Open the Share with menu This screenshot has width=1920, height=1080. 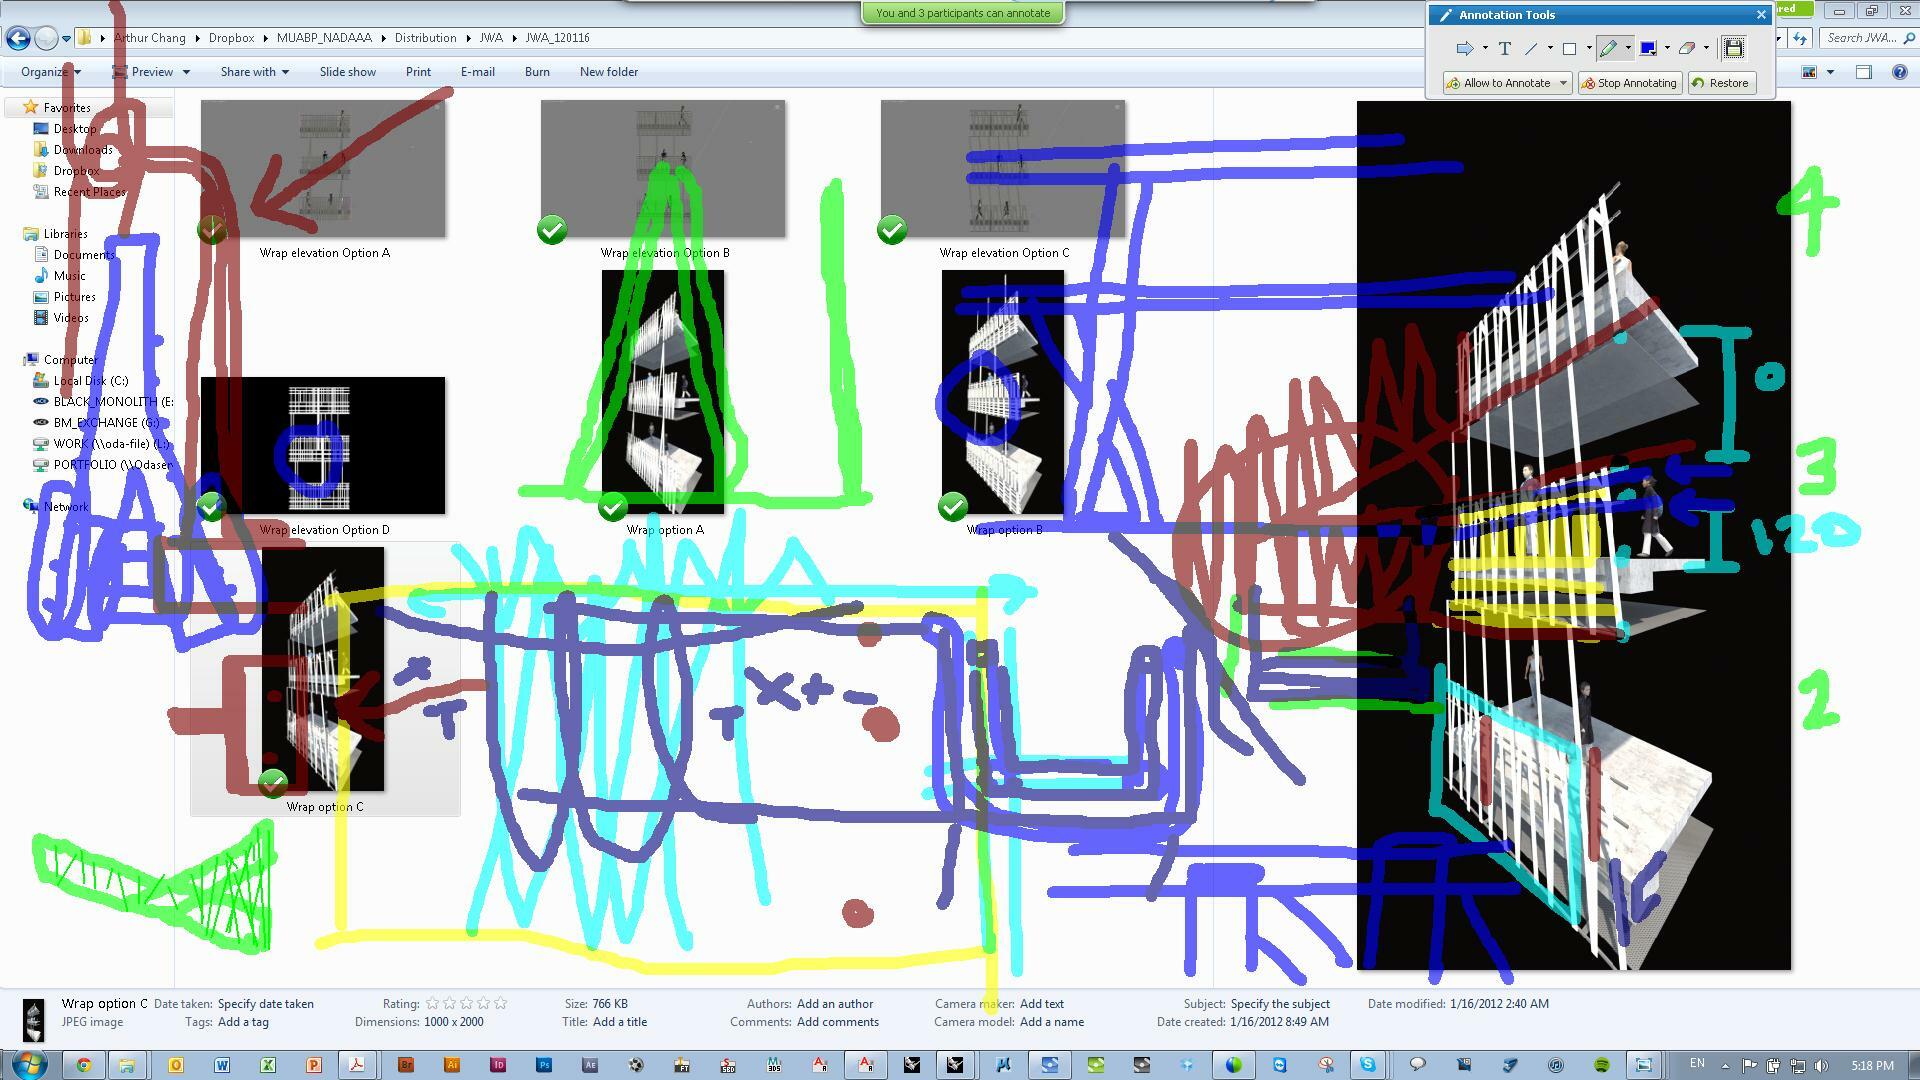(254, 72)
